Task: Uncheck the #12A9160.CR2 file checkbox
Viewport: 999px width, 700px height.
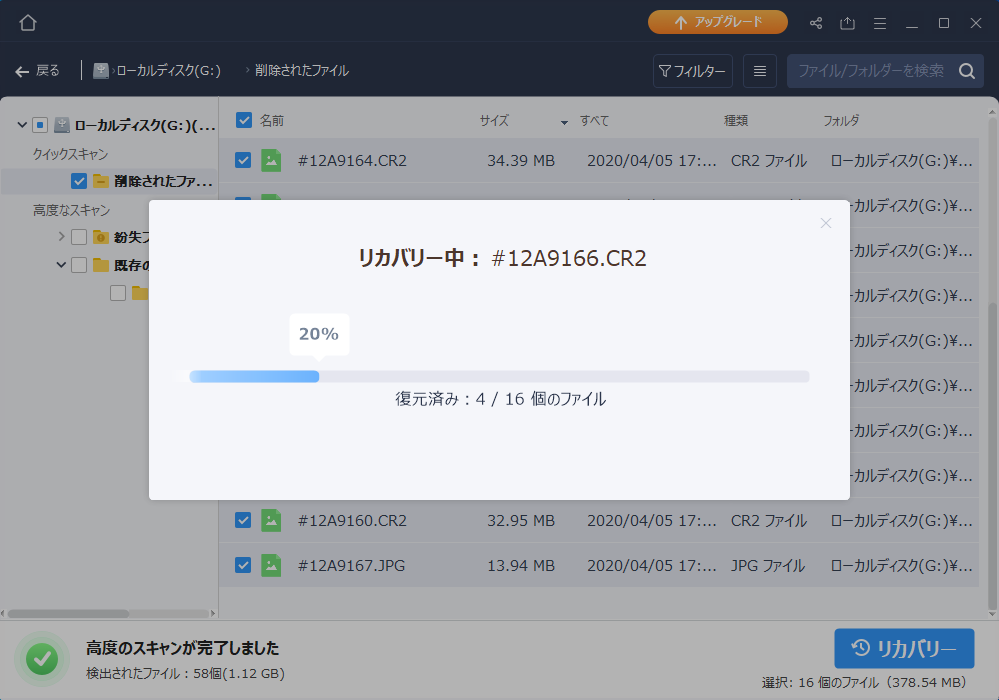Action: click(x=243, y=520)
